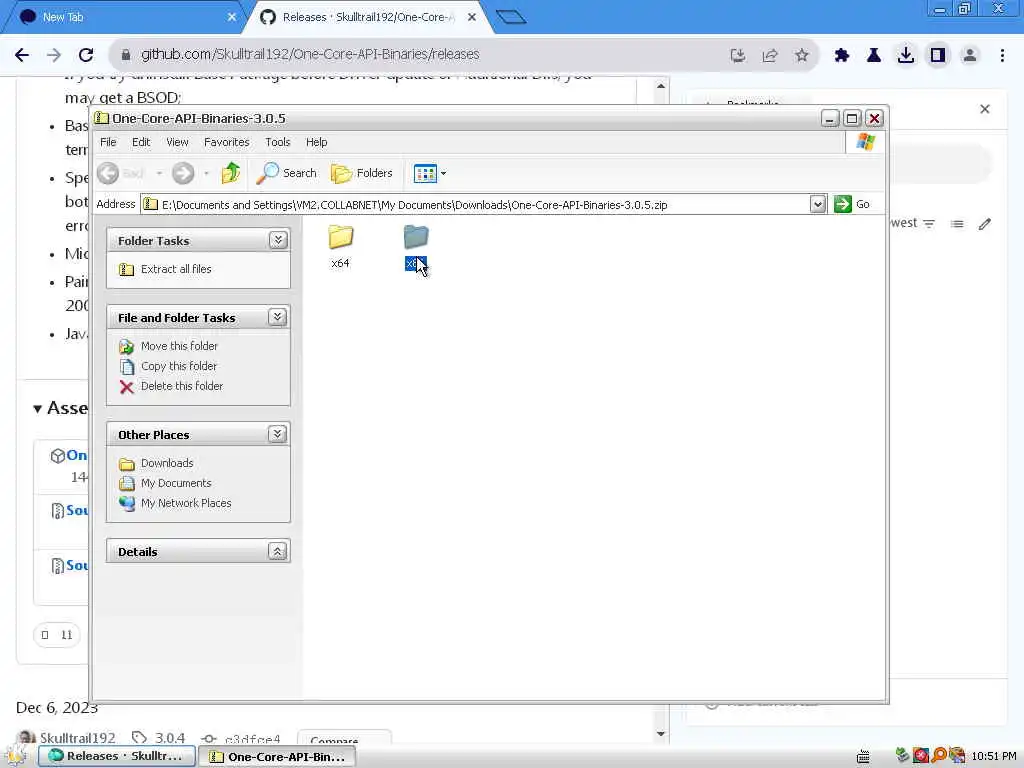Open a new browser tab

[511, 18]
